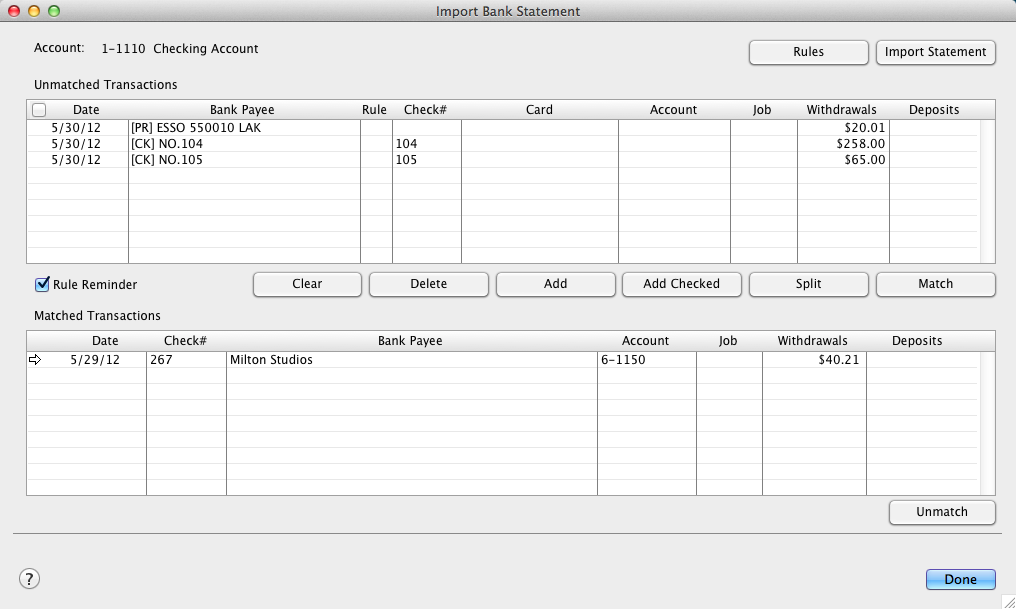1016x609 pixels.
Task: Check the select-all box in Unmatched header
Action: pyautogui.click(x=39, y=110)
